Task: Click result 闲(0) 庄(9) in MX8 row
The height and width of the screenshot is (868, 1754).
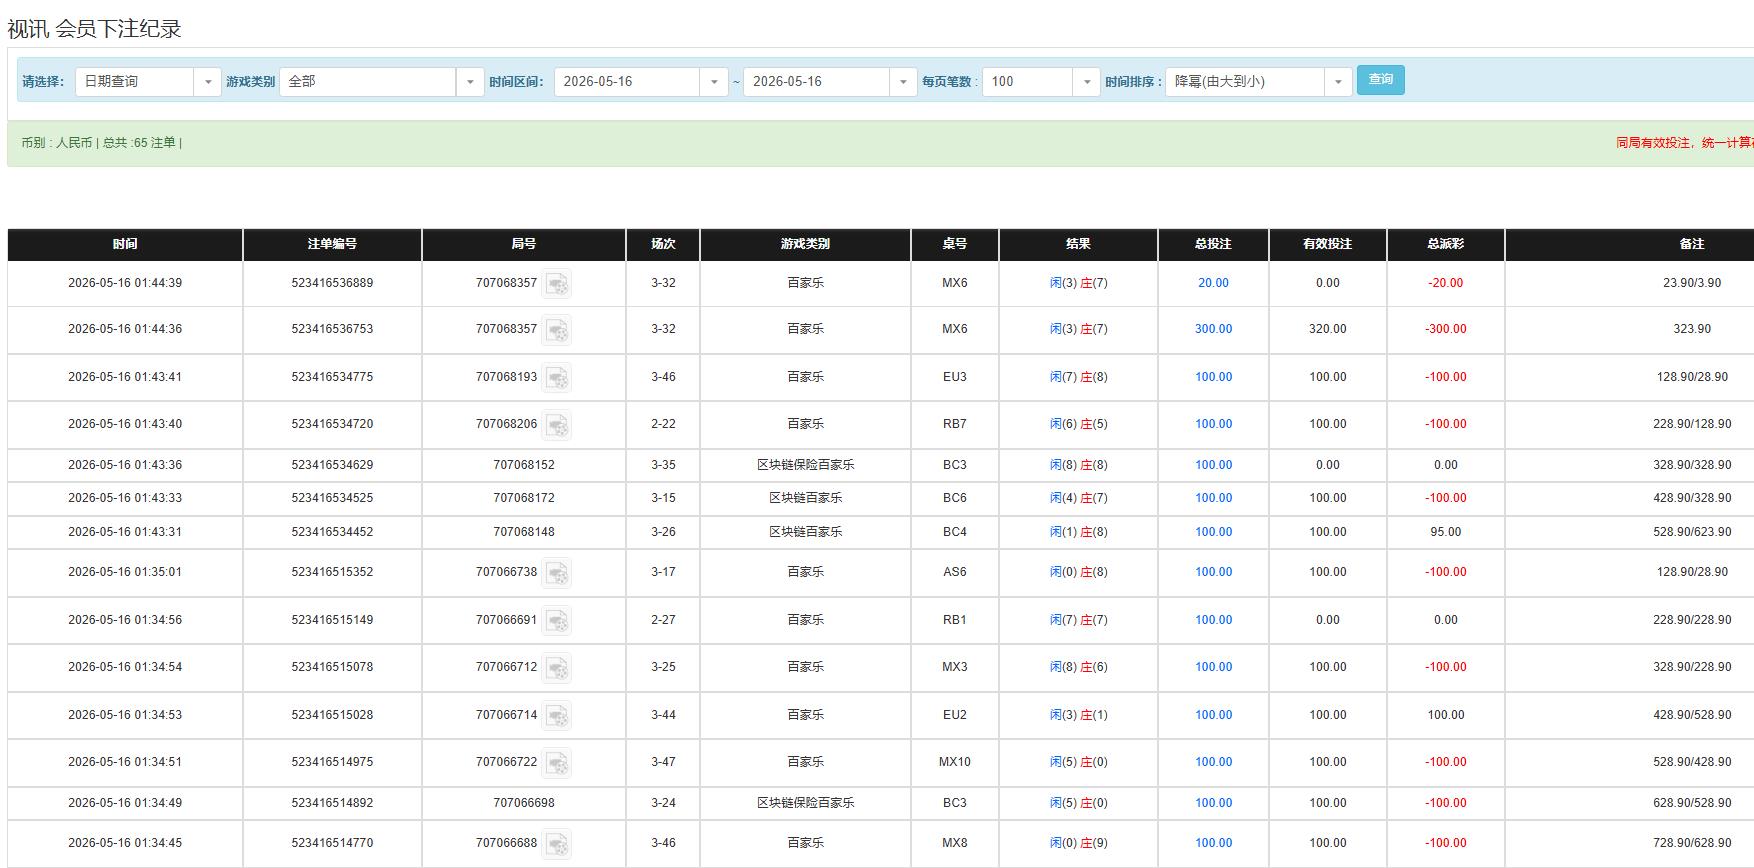Action: tap(1078, 843)
